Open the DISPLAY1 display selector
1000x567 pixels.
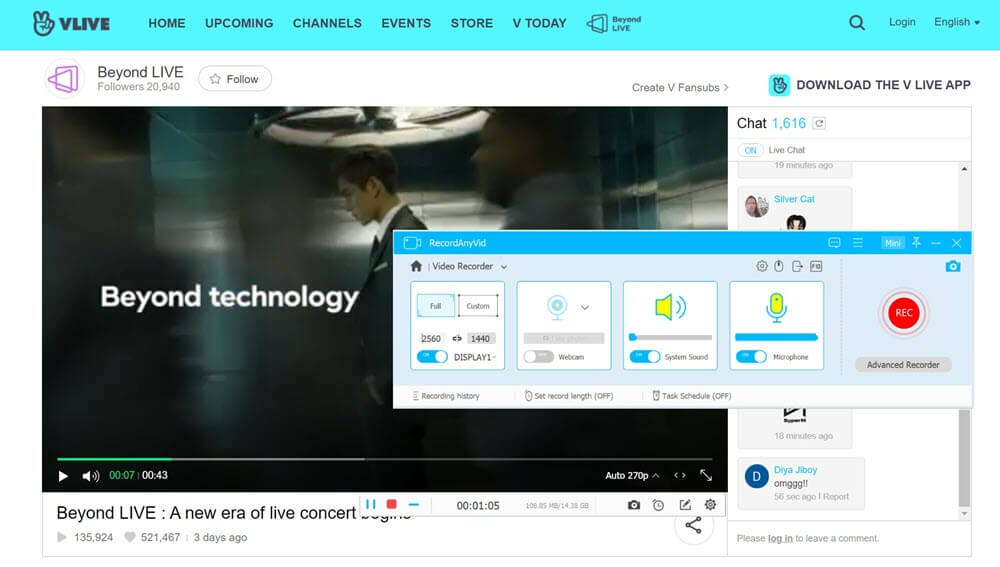coord(474,357)
